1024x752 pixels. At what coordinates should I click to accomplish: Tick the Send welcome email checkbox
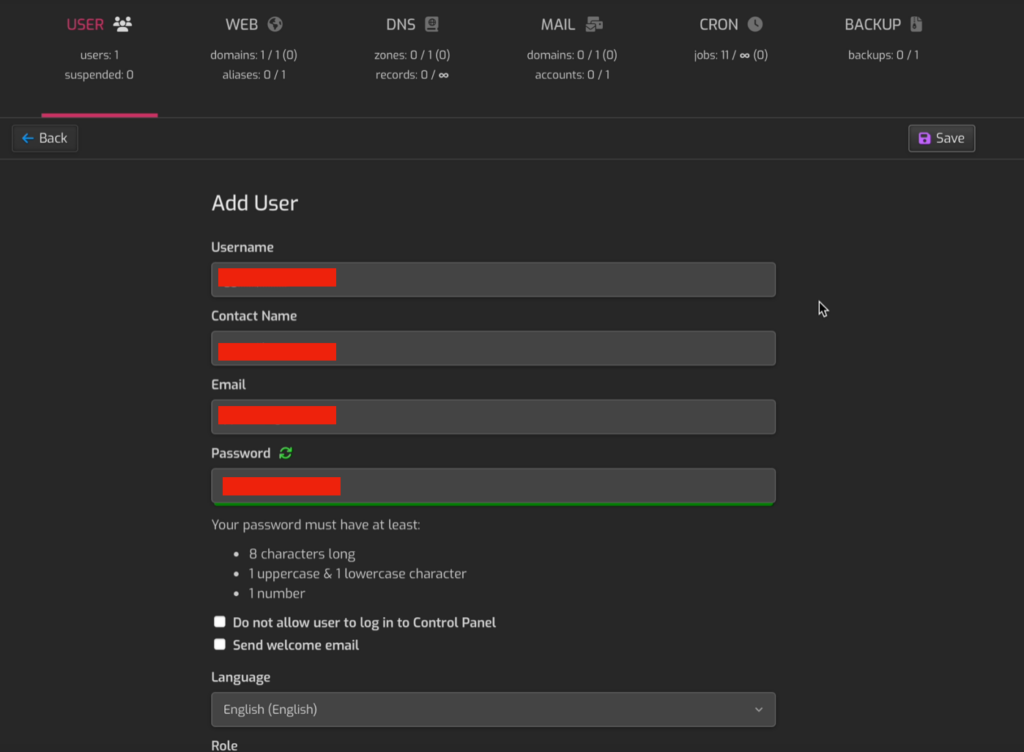click(x=220, y=645)
